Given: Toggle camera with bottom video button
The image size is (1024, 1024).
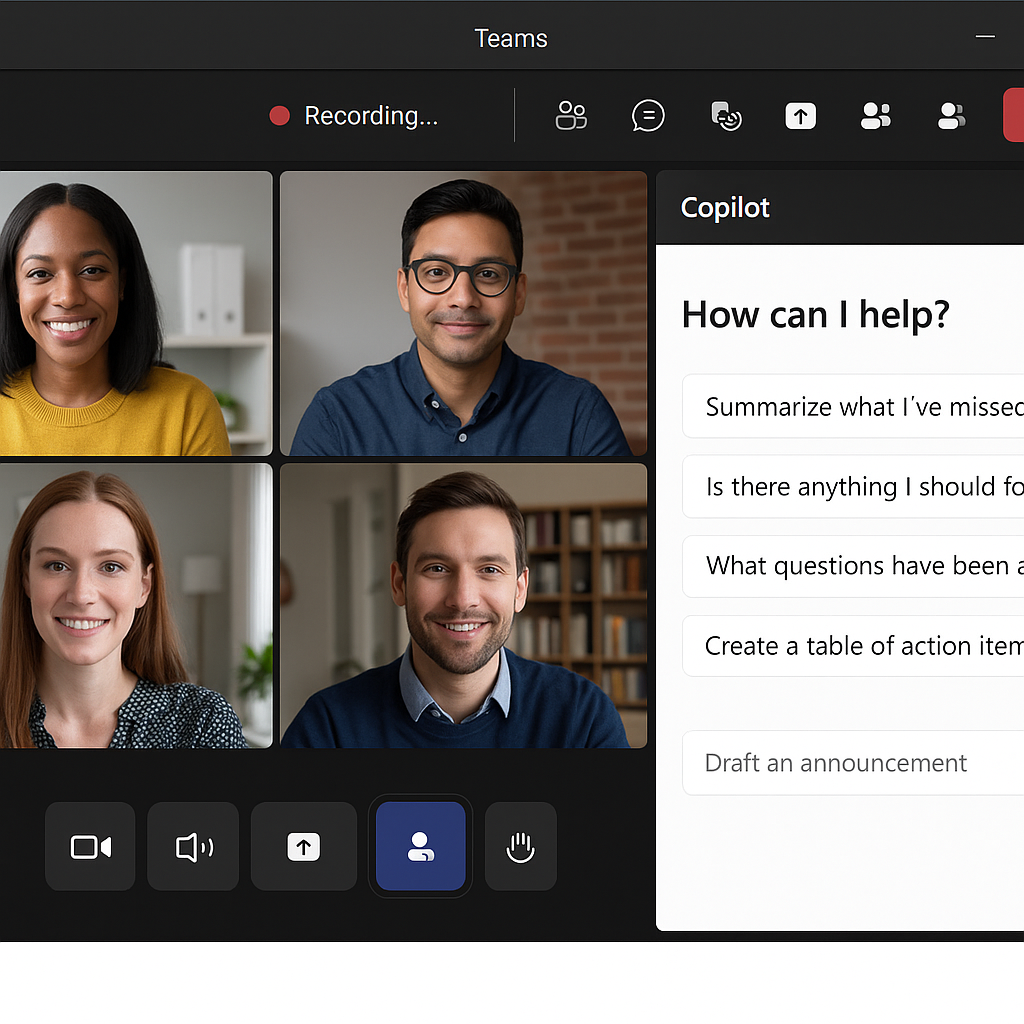Looking at the screenshot, I should pyautogui.click(x=90, y=846).
